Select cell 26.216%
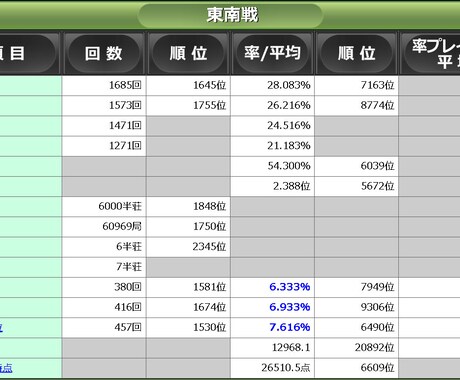 tap(272, 106)
